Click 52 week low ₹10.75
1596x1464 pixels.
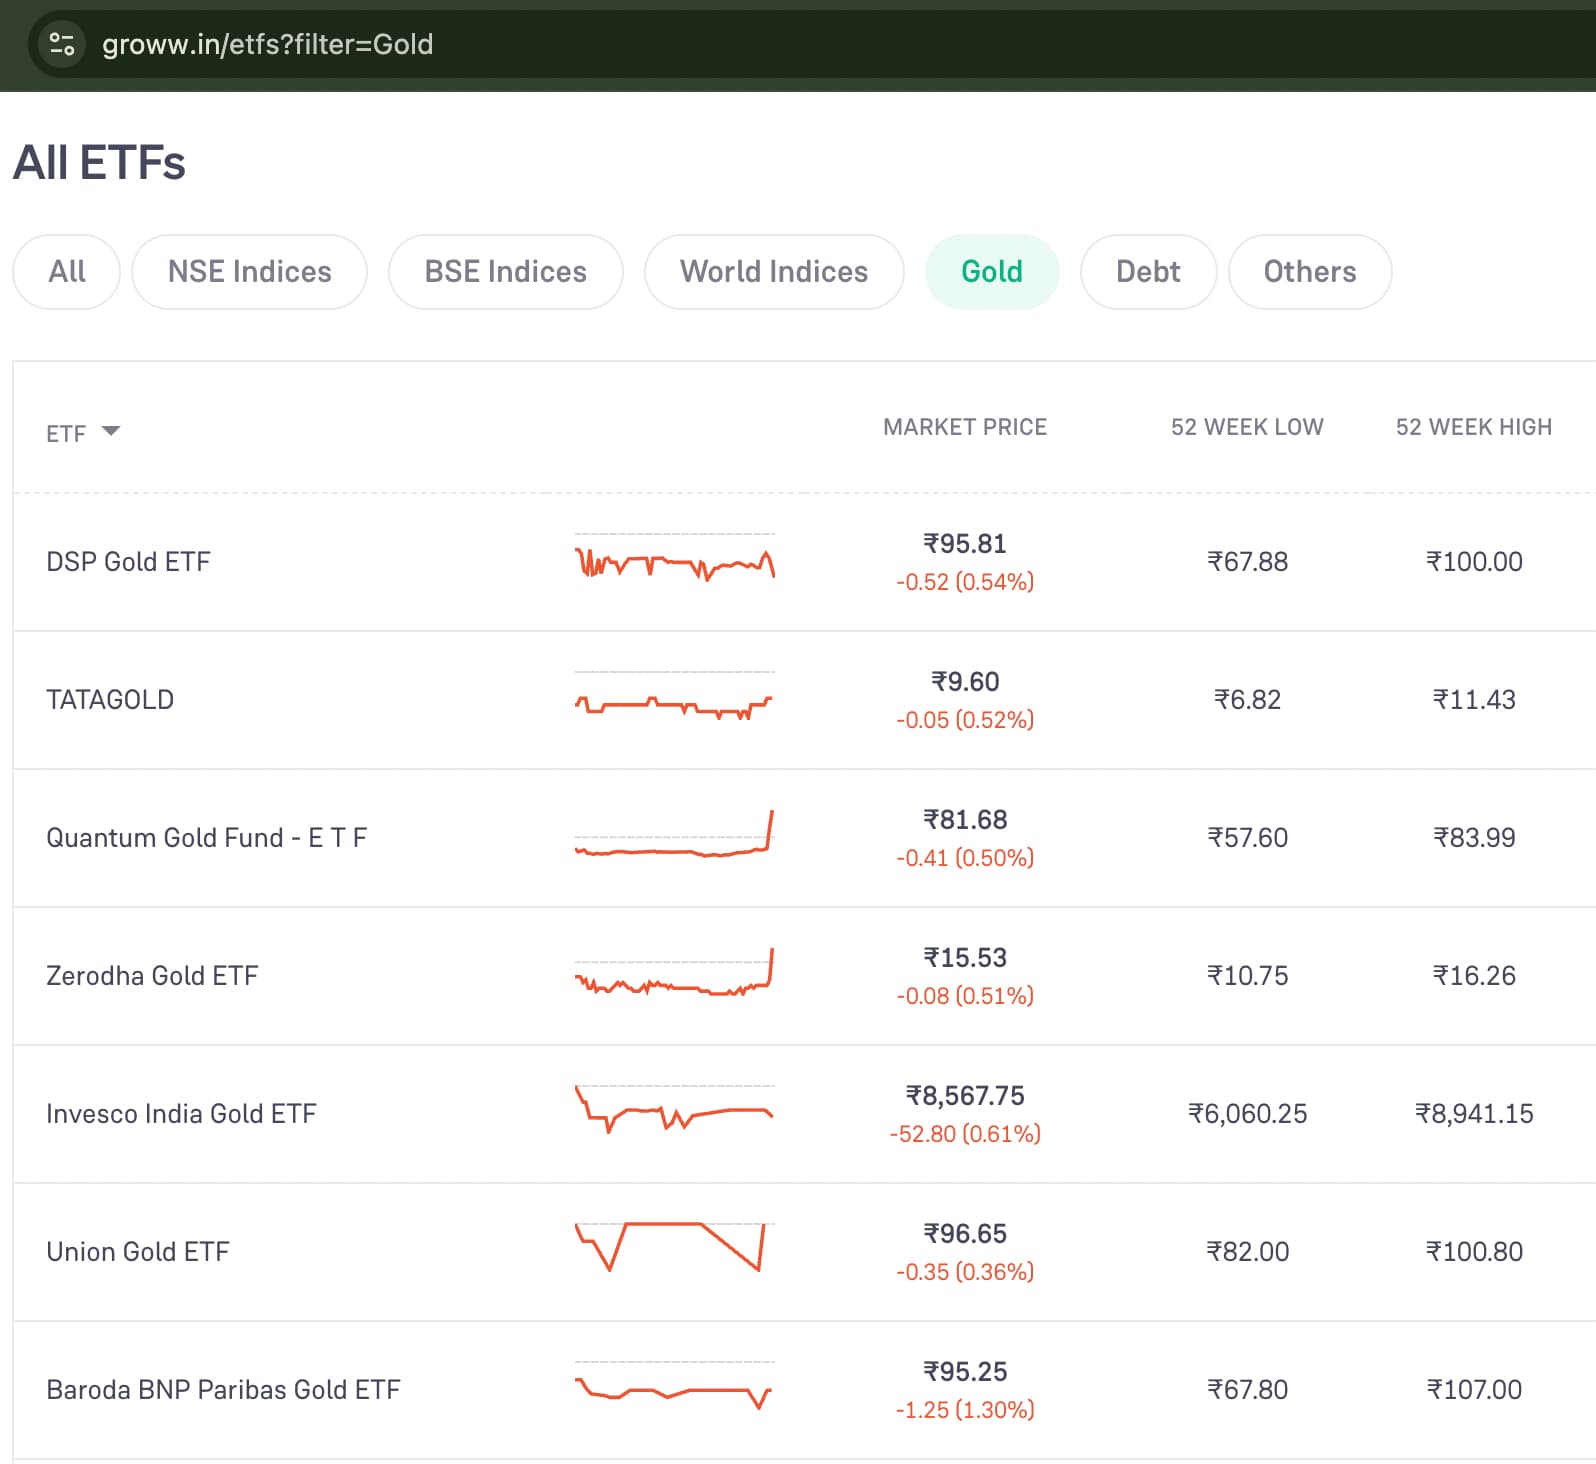[x=1247, y=976]
